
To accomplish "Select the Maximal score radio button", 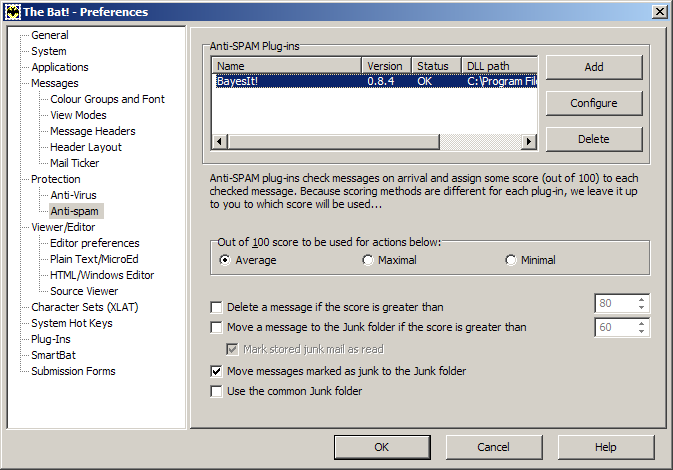I will coord(368,260).
